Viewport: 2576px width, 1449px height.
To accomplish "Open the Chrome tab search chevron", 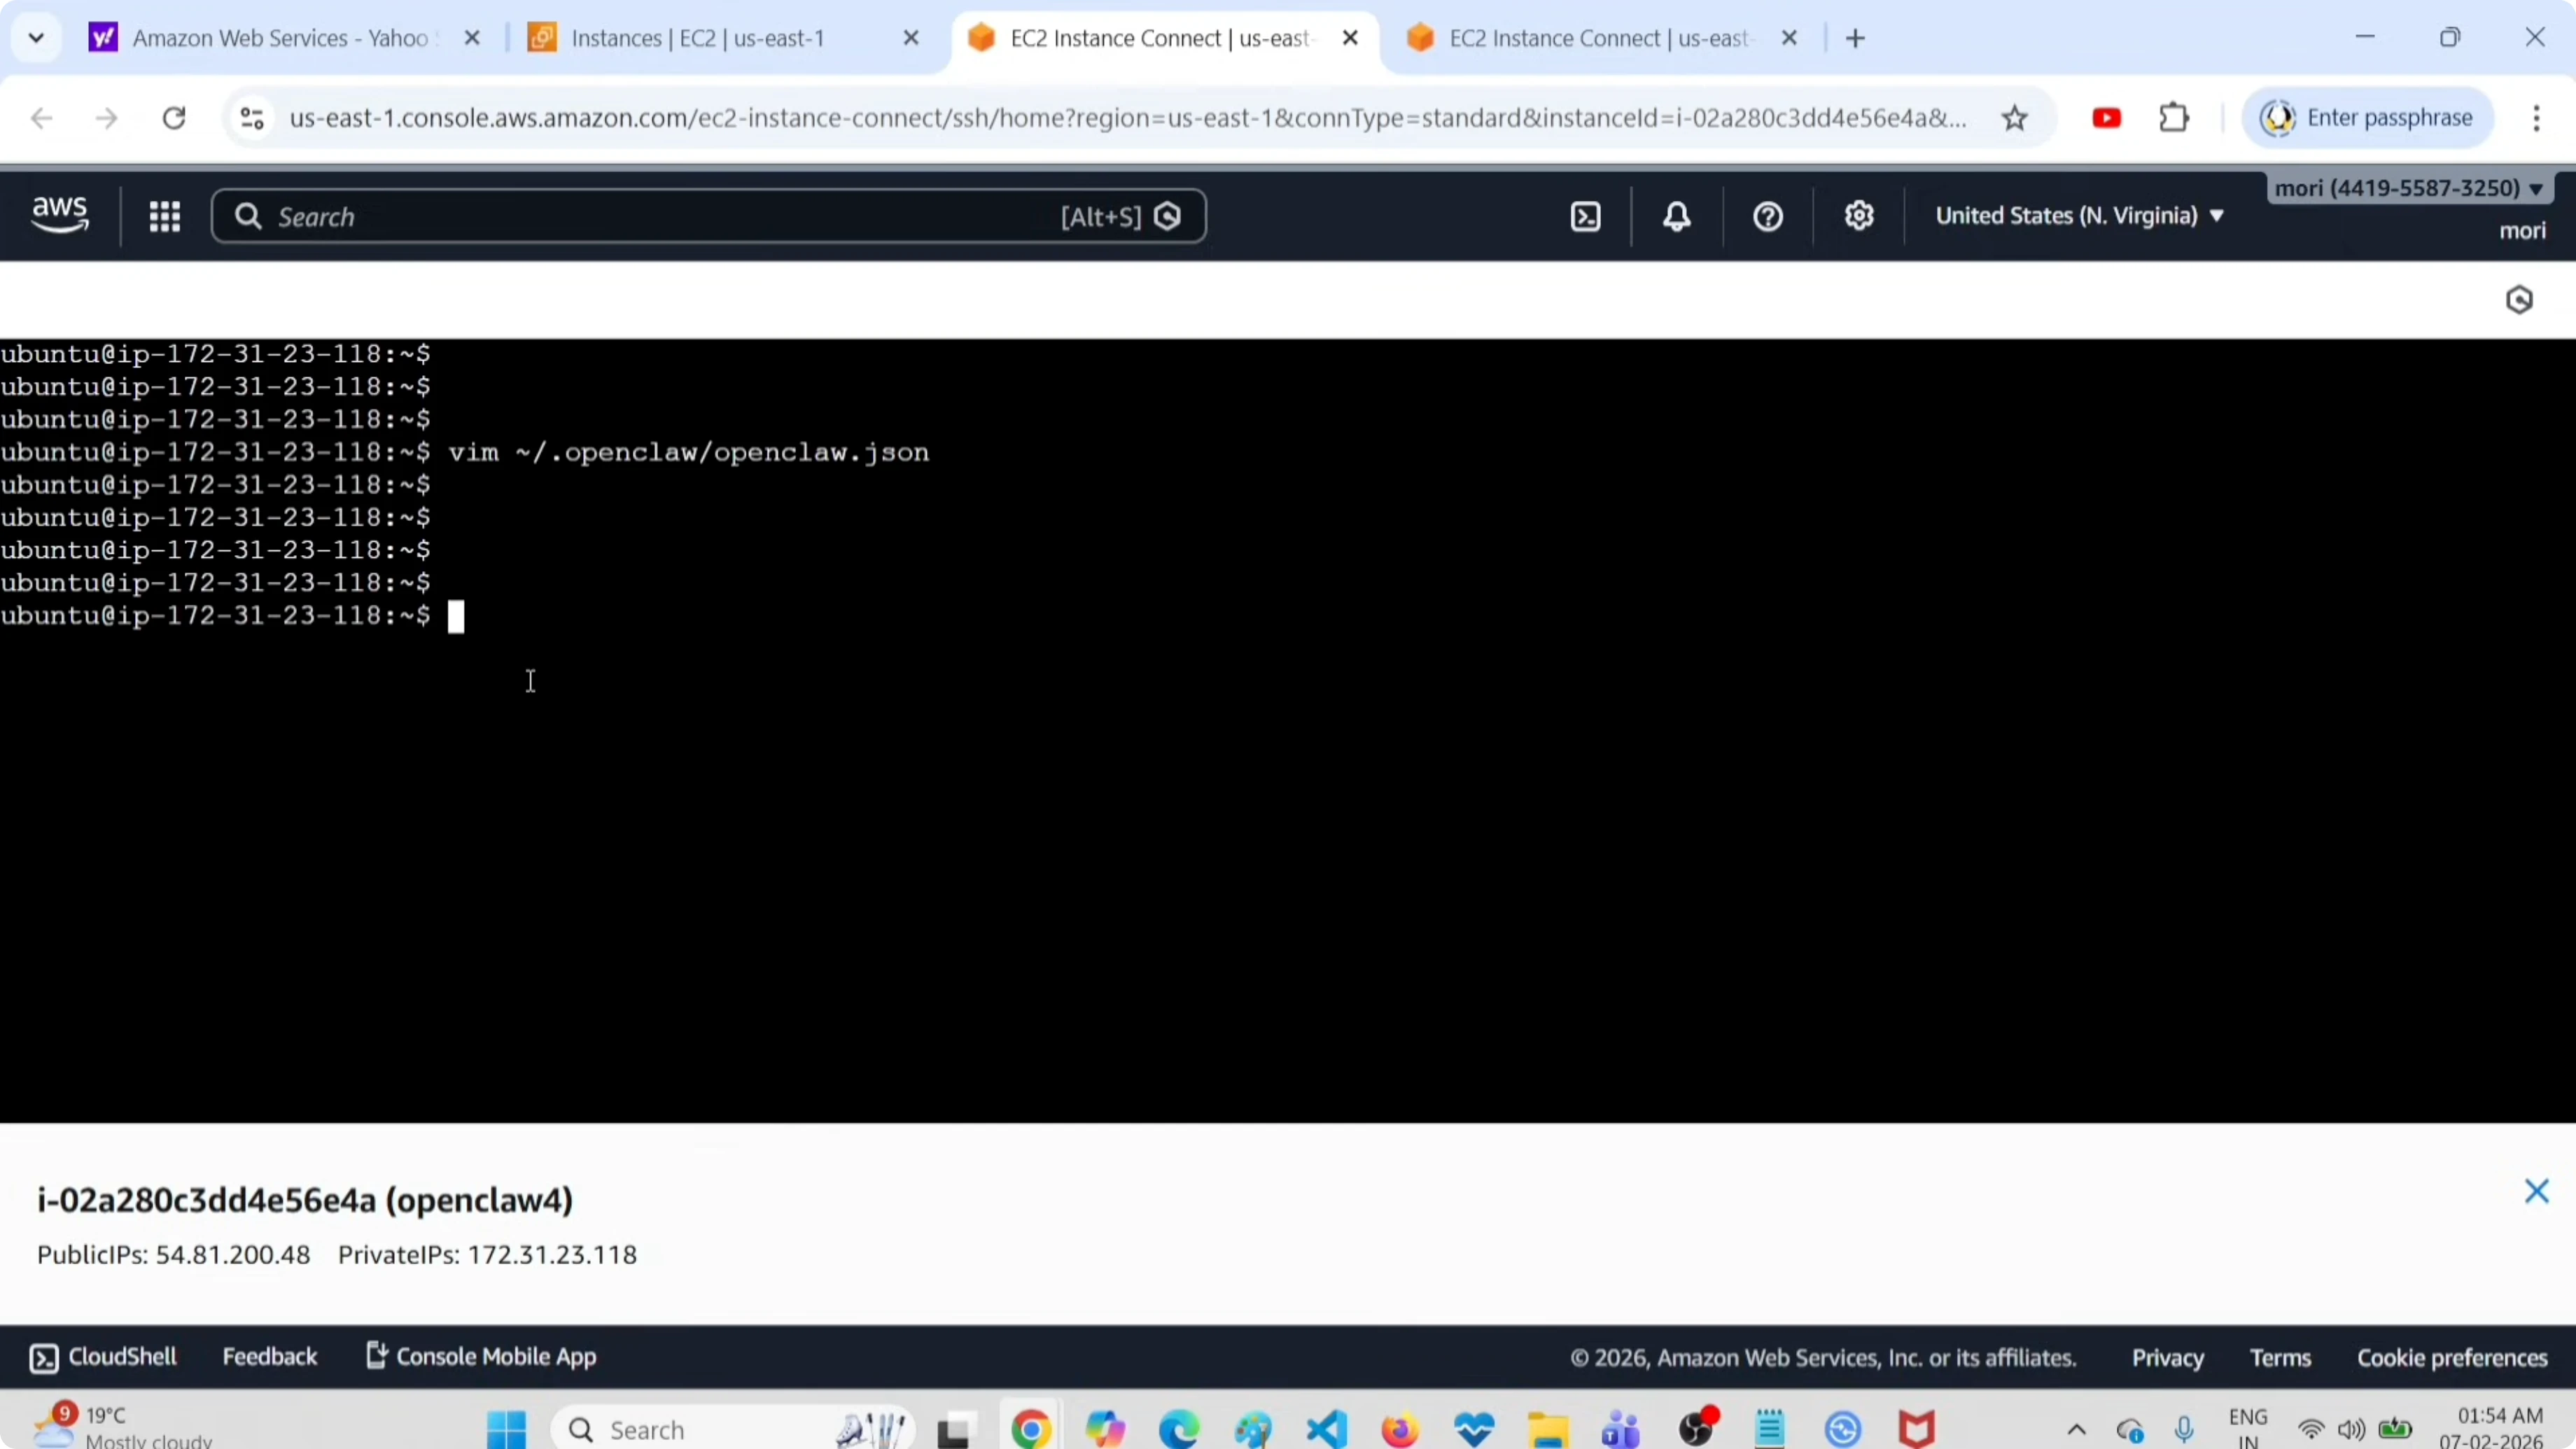I will [x=36, y=39].
